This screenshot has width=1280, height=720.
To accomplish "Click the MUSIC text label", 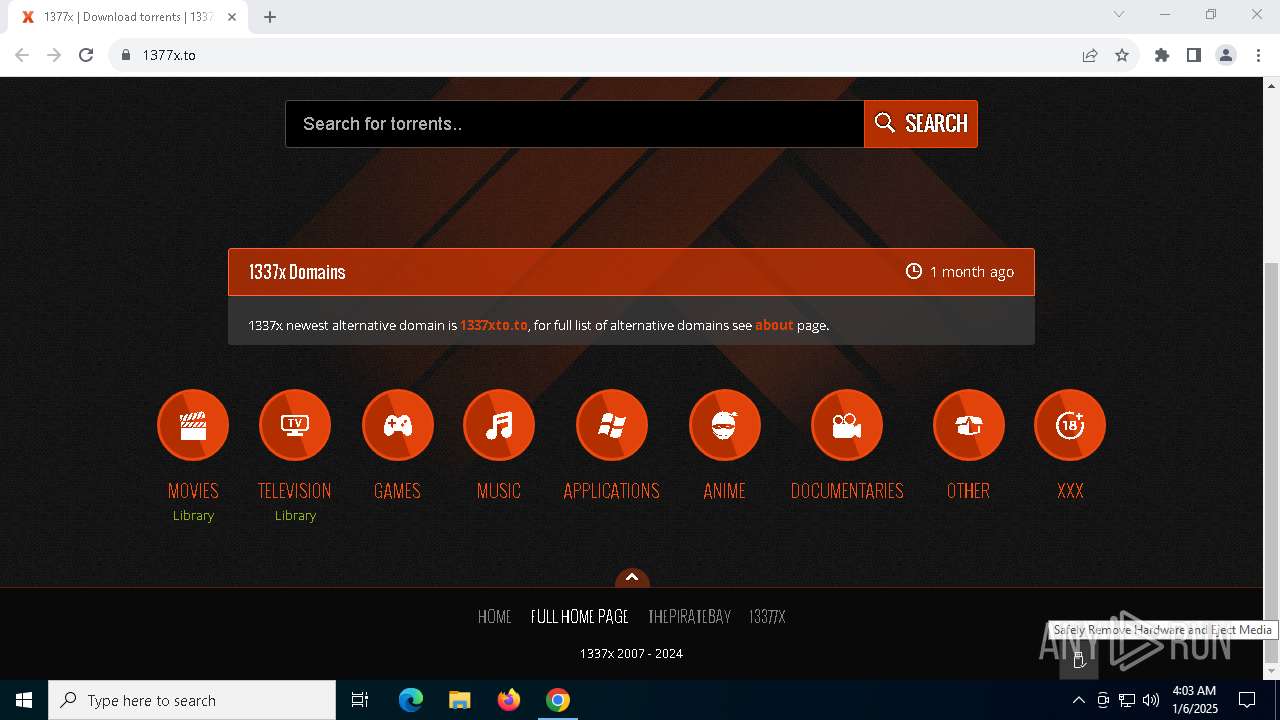I will coord(499,491).
